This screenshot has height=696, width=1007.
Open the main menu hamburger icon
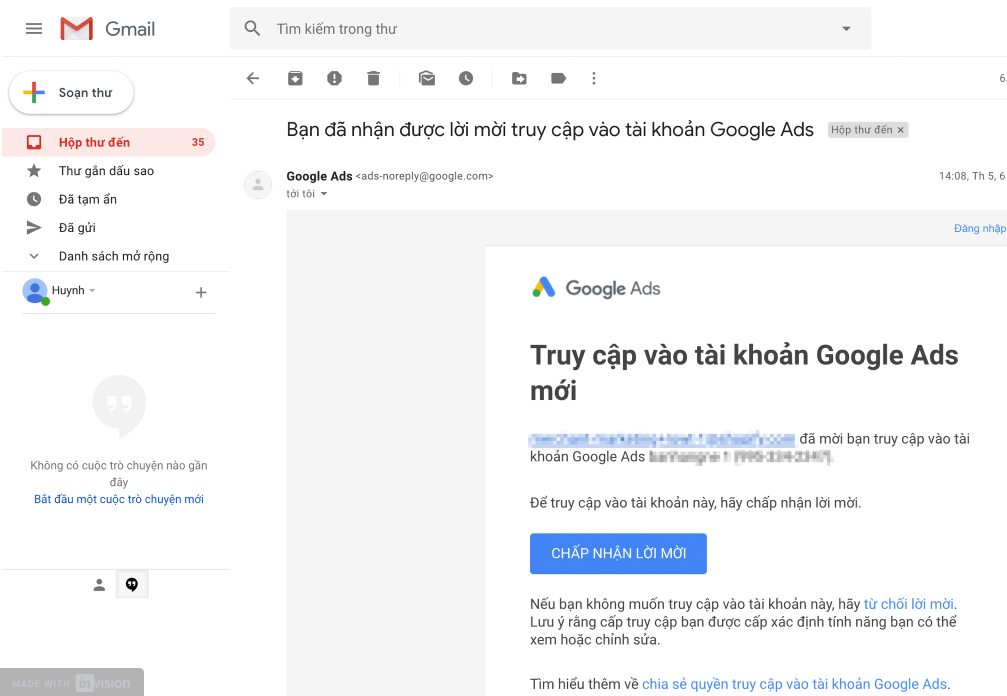point(34,28)
